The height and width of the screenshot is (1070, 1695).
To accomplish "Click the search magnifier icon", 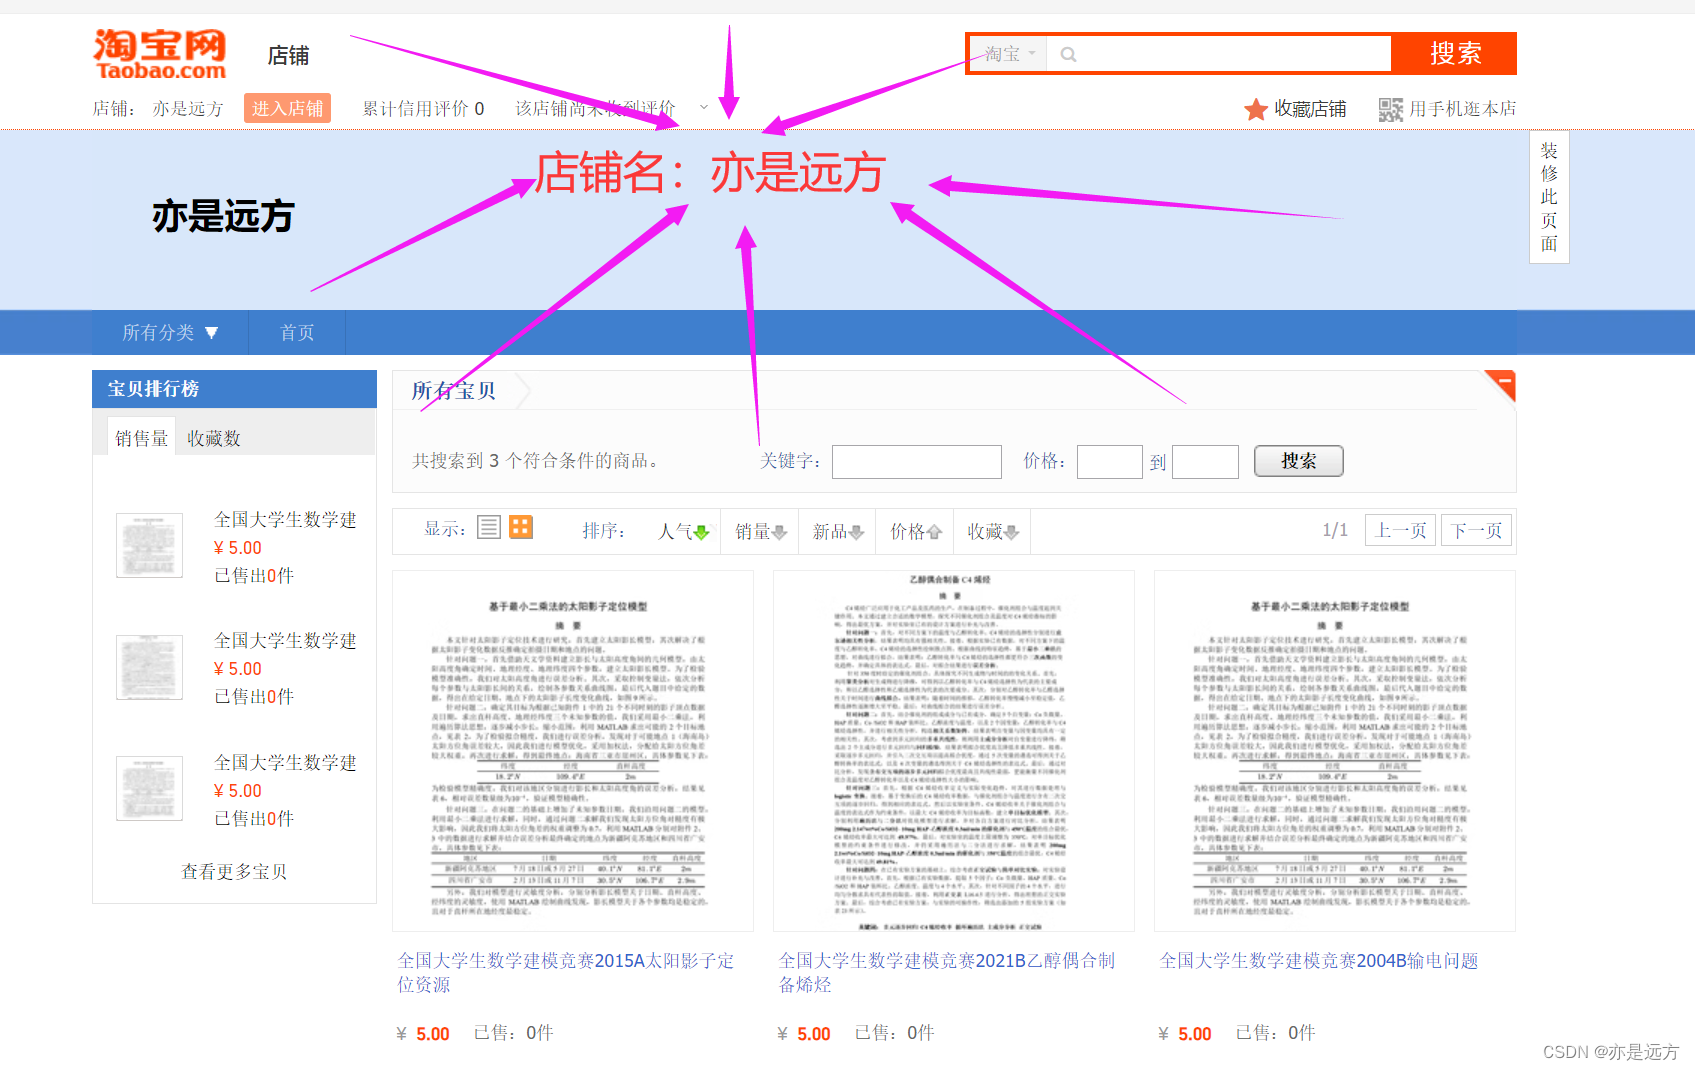I will [x=1068, y=54].
